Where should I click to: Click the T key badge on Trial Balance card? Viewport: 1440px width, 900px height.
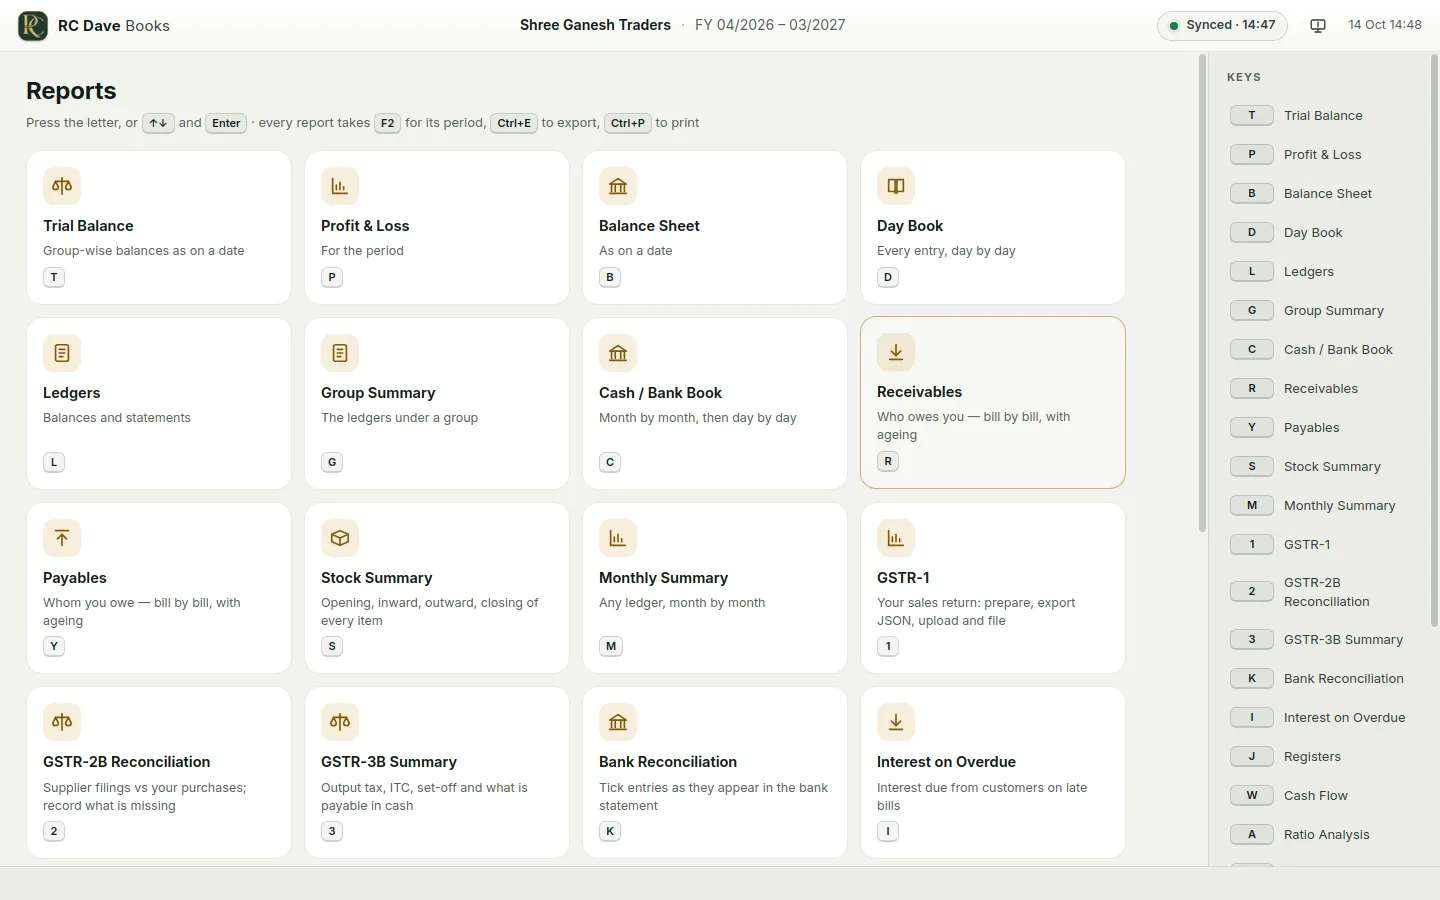[x=54, y=277]
